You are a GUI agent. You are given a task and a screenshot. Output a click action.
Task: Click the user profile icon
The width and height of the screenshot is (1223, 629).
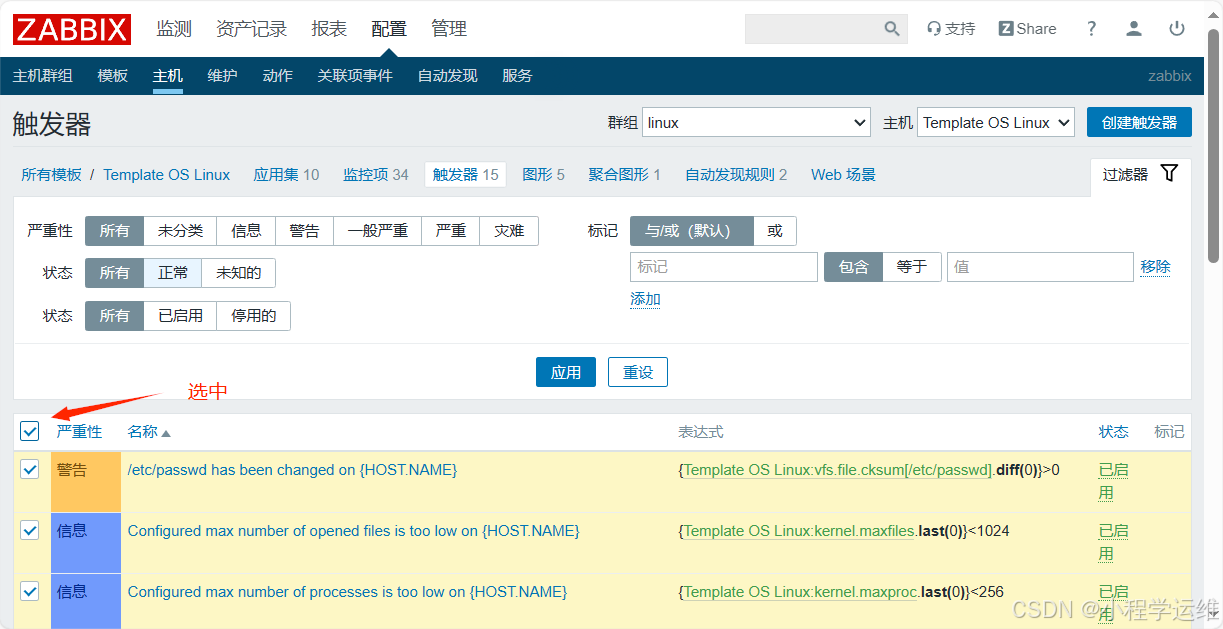1133,29
